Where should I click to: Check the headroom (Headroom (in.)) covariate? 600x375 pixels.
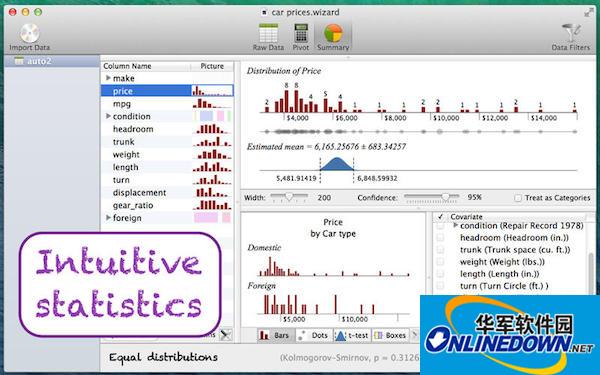[x=440, y=238]
